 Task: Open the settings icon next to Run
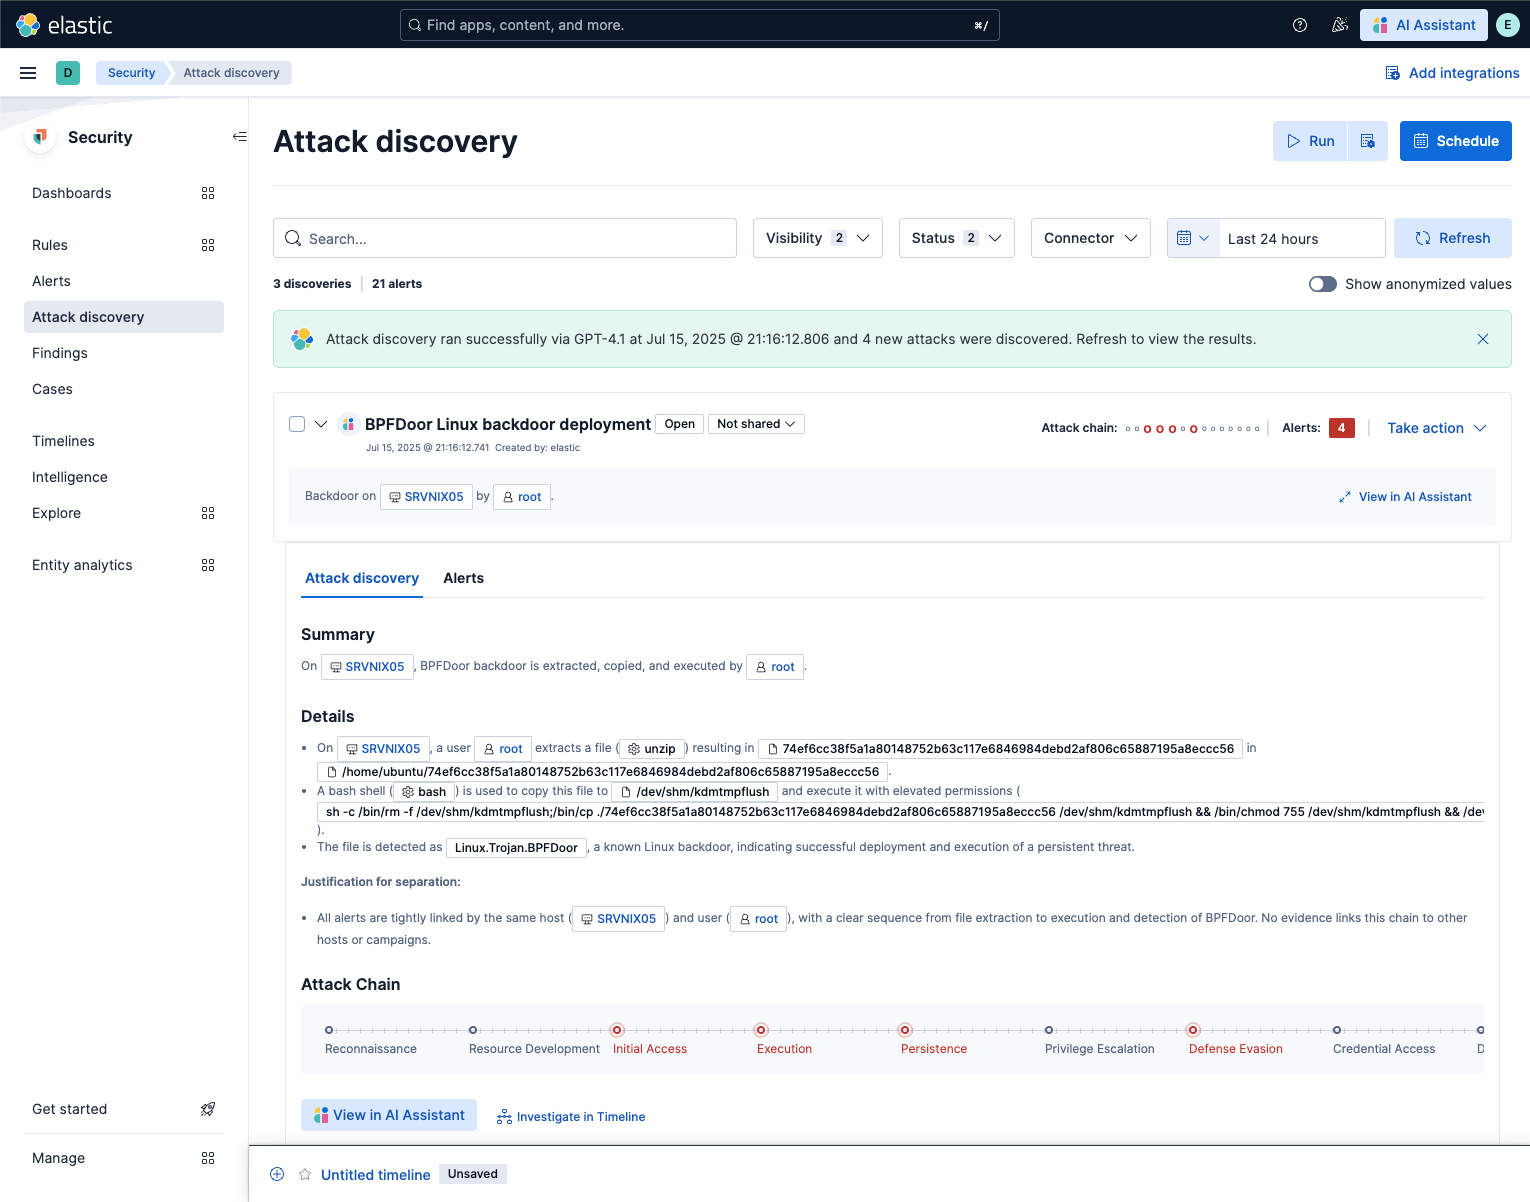pyautogui.click(x=1368, y=141)
